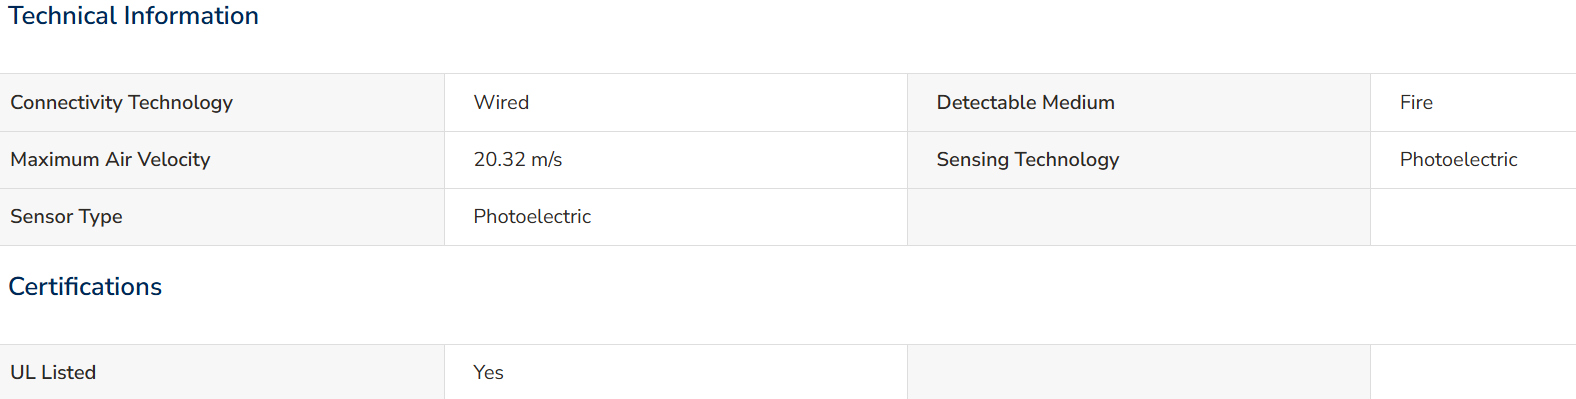Click the Certifications heading

[x=85, y=287]
